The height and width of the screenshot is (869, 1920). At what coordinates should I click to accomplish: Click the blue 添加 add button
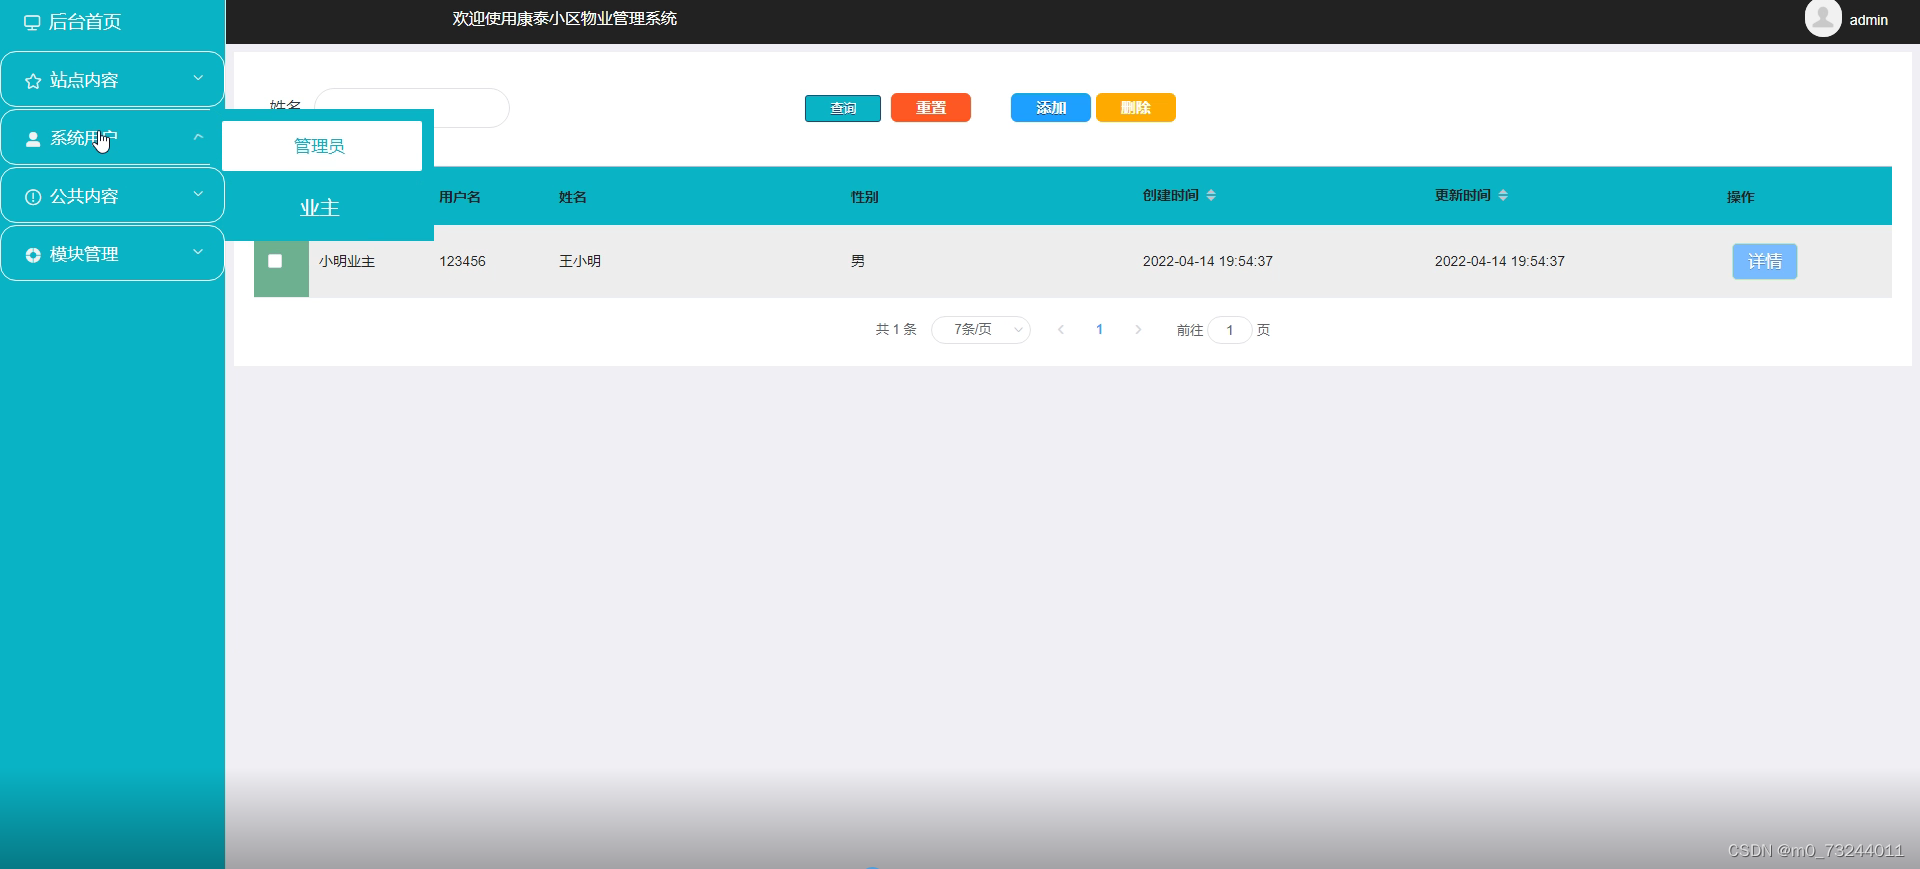coord(1051,108)
